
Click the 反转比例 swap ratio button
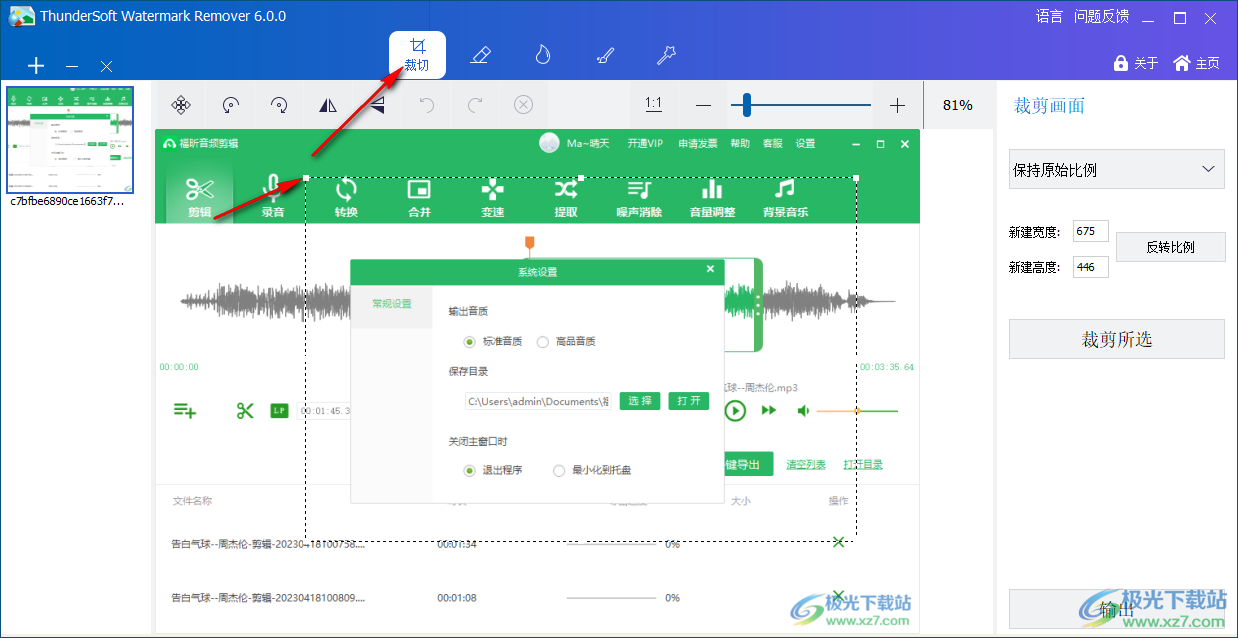pyautogui.click(x=1170, y=247)
